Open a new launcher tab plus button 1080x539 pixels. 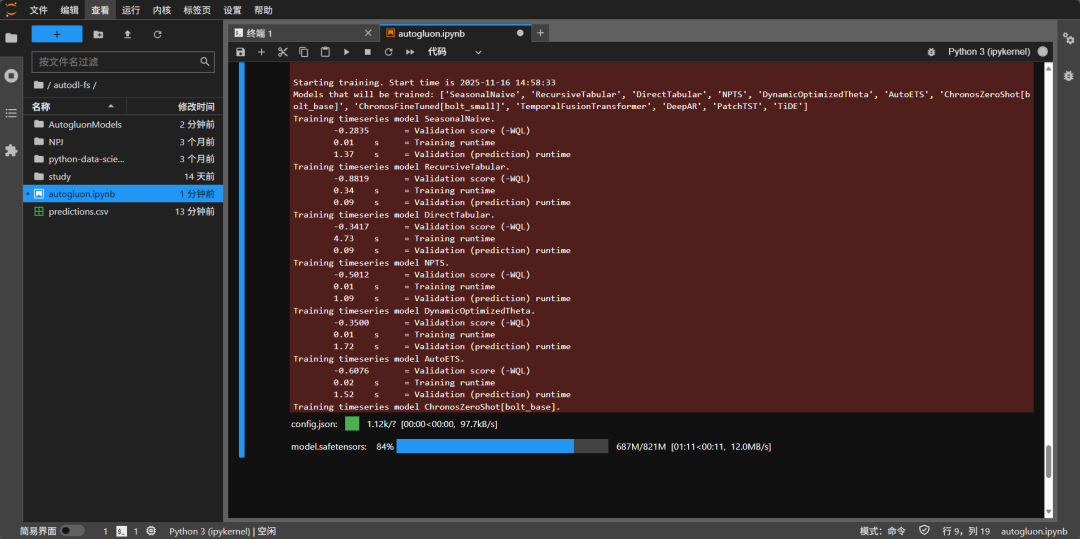pos(540,33)
